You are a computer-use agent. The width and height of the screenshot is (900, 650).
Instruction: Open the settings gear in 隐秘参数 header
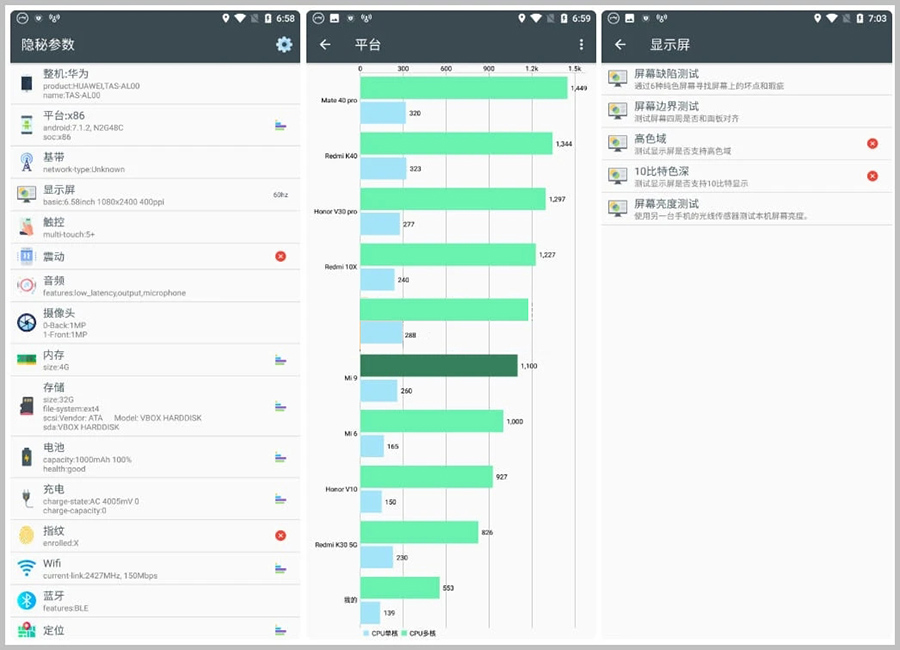coord(284,45)
